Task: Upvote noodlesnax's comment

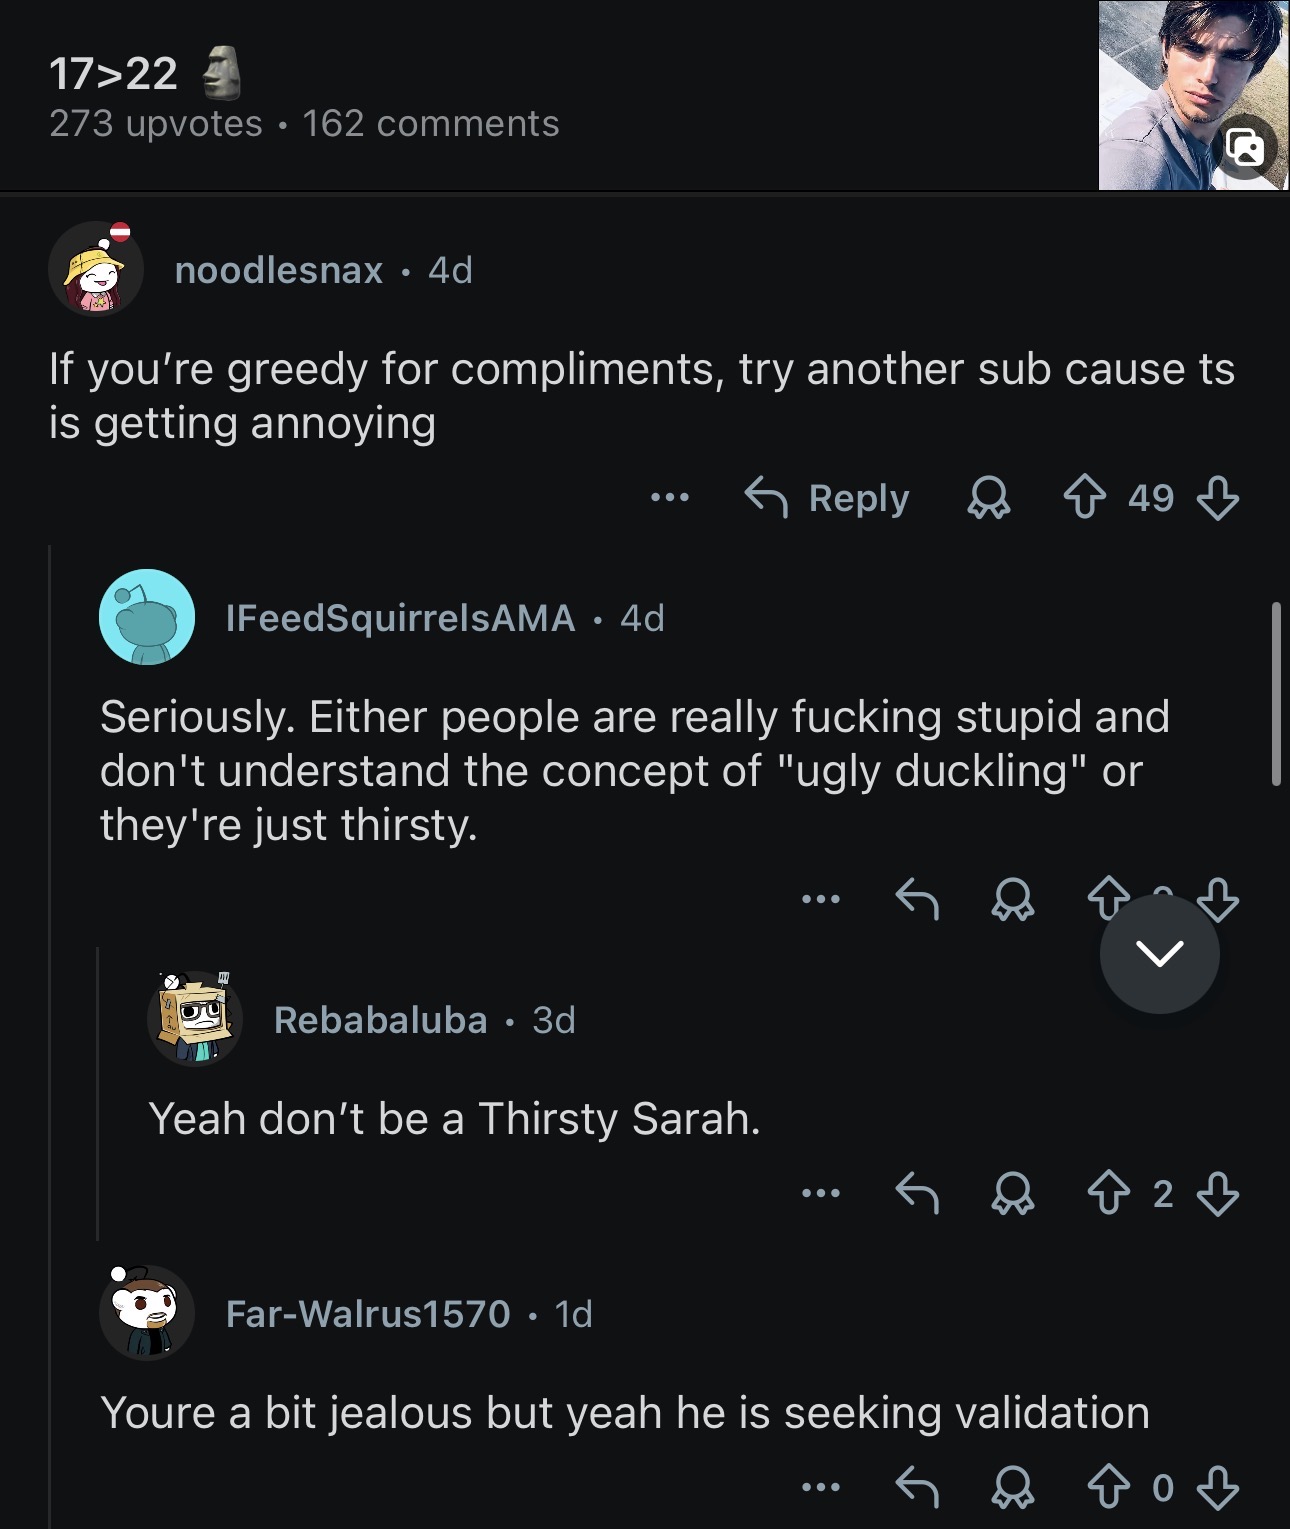Action: click(1084, 497)
